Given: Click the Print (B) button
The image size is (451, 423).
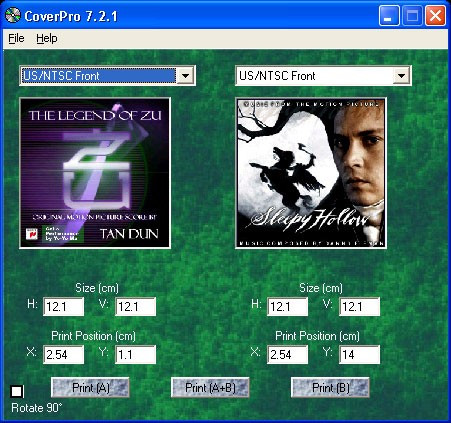Looking at the screenshot, I should click(x=330, y=387).
